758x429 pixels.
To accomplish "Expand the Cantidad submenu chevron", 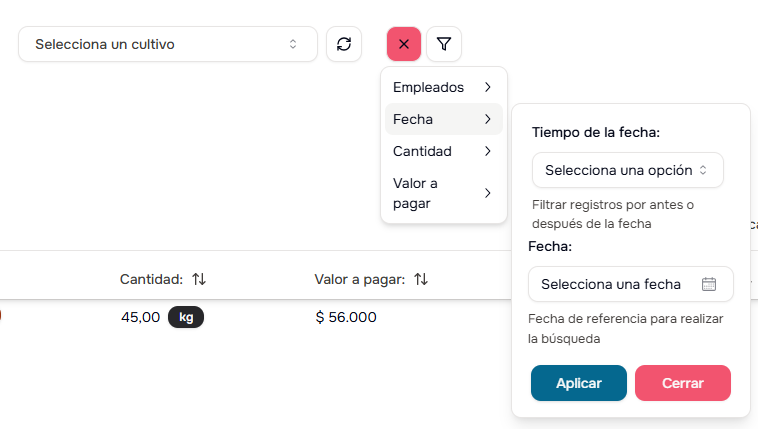I will (x=487, y=151).
